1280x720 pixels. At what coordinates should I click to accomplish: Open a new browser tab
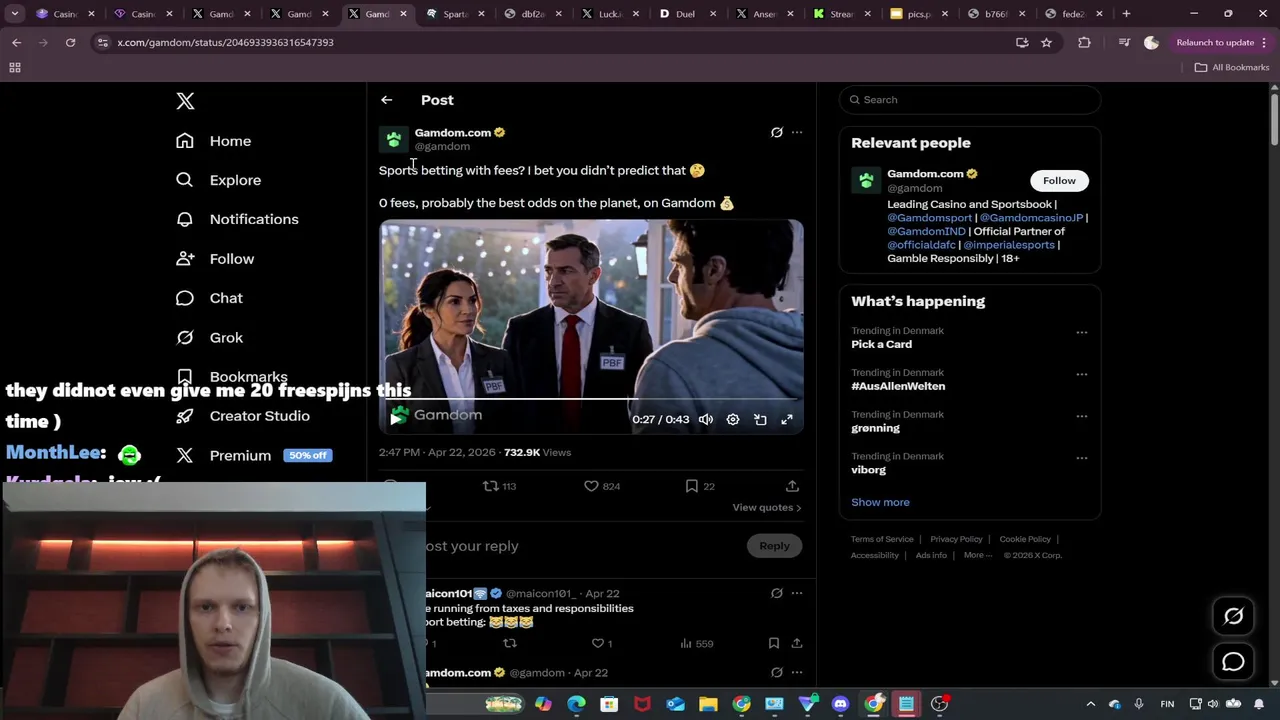pyautogui.click(x=1126, y=14)
